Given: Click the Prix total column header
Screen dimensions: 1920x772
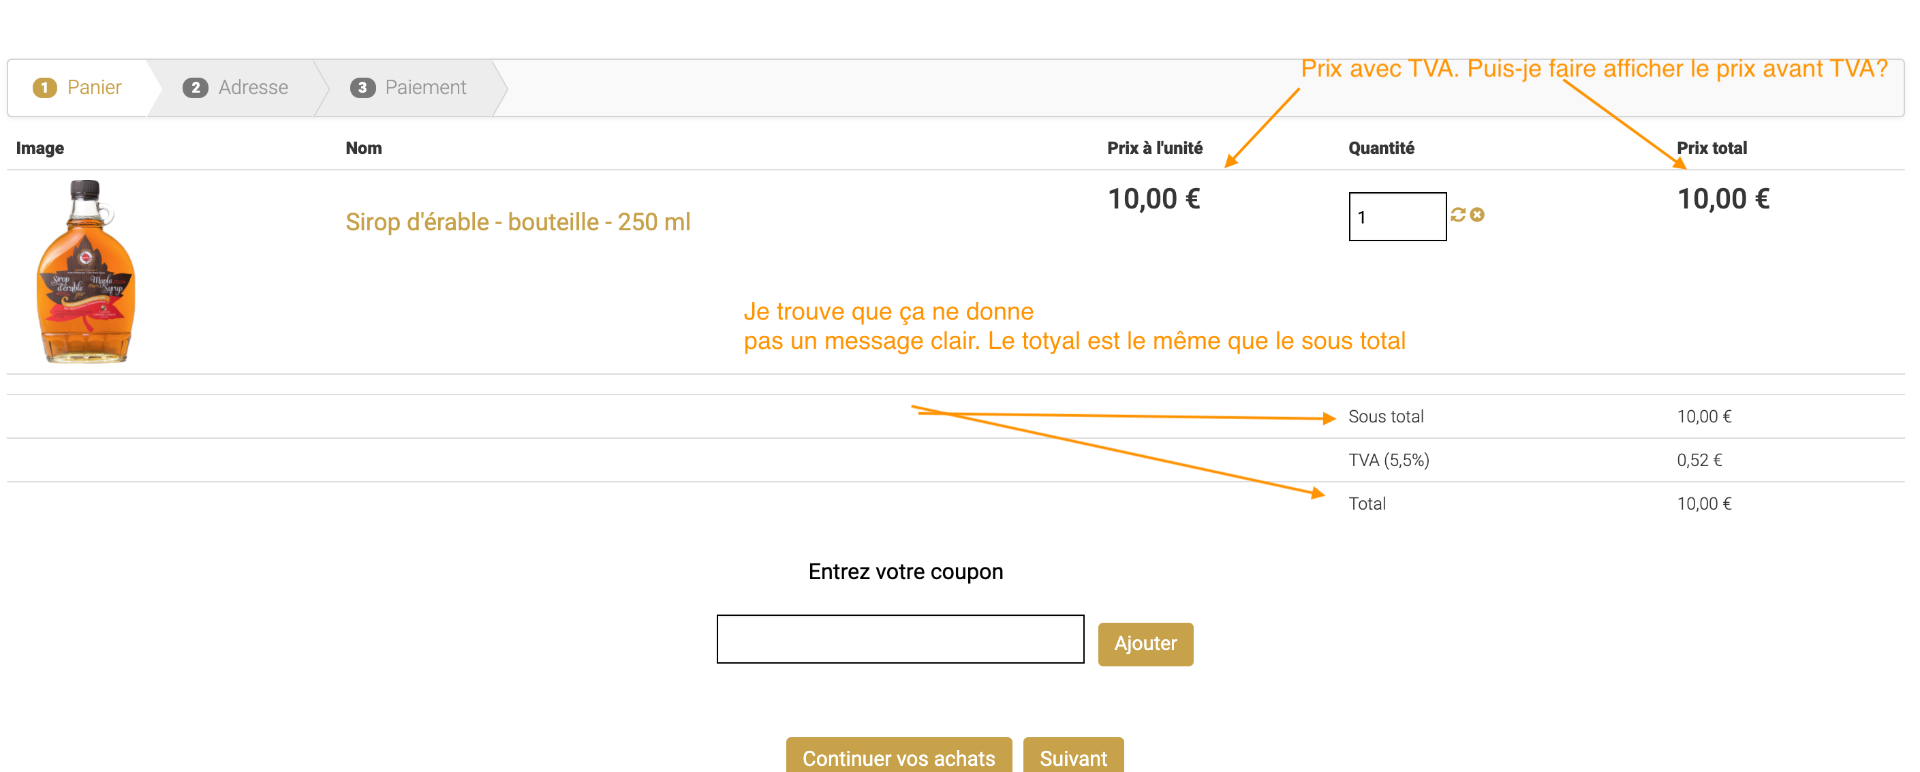Looking at the screenshot, I should tap(1711, 148).
